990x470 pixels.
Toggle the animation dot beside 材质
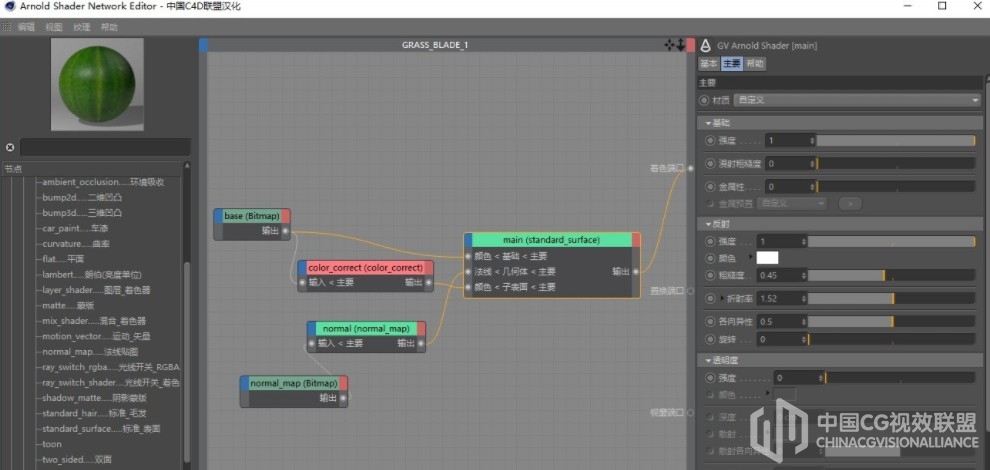point(704,100)
